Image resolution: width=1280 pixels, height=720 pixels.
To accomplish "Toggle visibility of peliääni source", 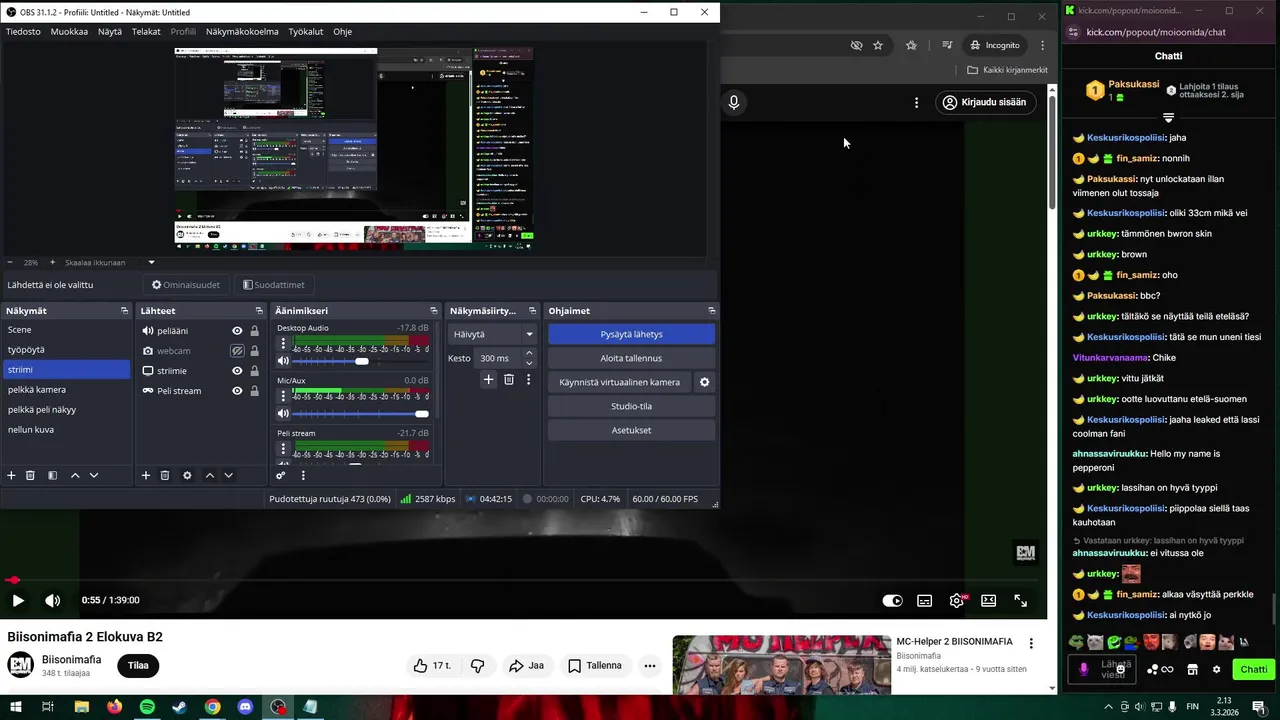I will click(x=237, y=331).
